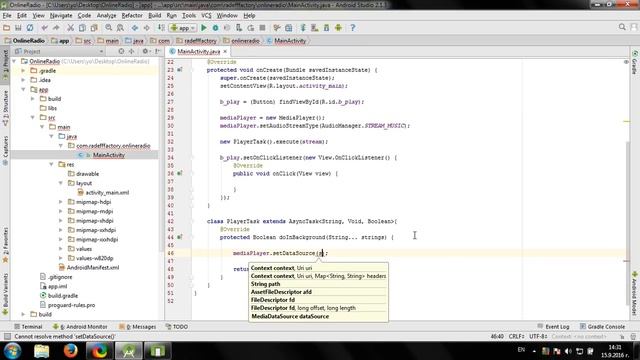Image resolution: width=640 pixels, height=360 pixels.
Task: Open the VCS menu
Action: [x=206, y=16]
